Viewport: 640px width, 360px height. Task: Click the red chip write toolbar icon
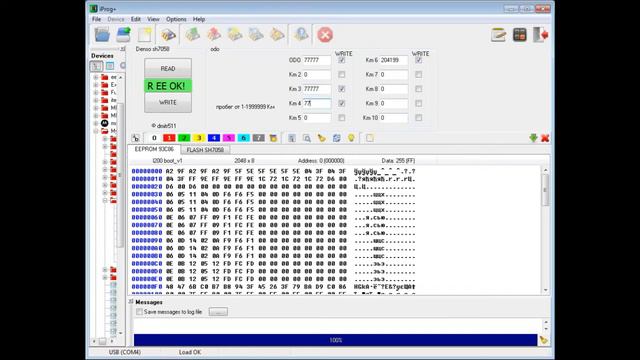(x=214, y=35)
